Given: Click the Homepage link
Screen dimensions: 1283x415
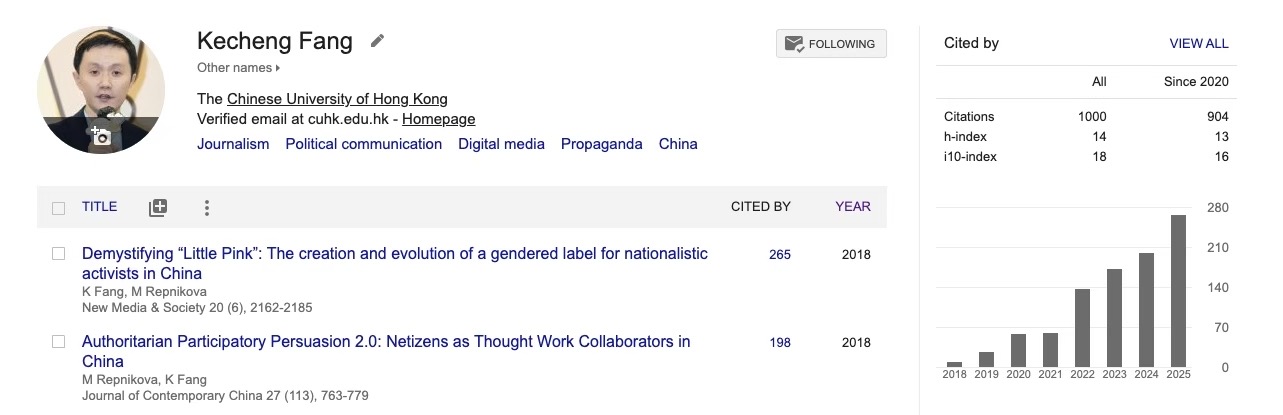Looking at the screenshot, I should [x=438, y=119].
